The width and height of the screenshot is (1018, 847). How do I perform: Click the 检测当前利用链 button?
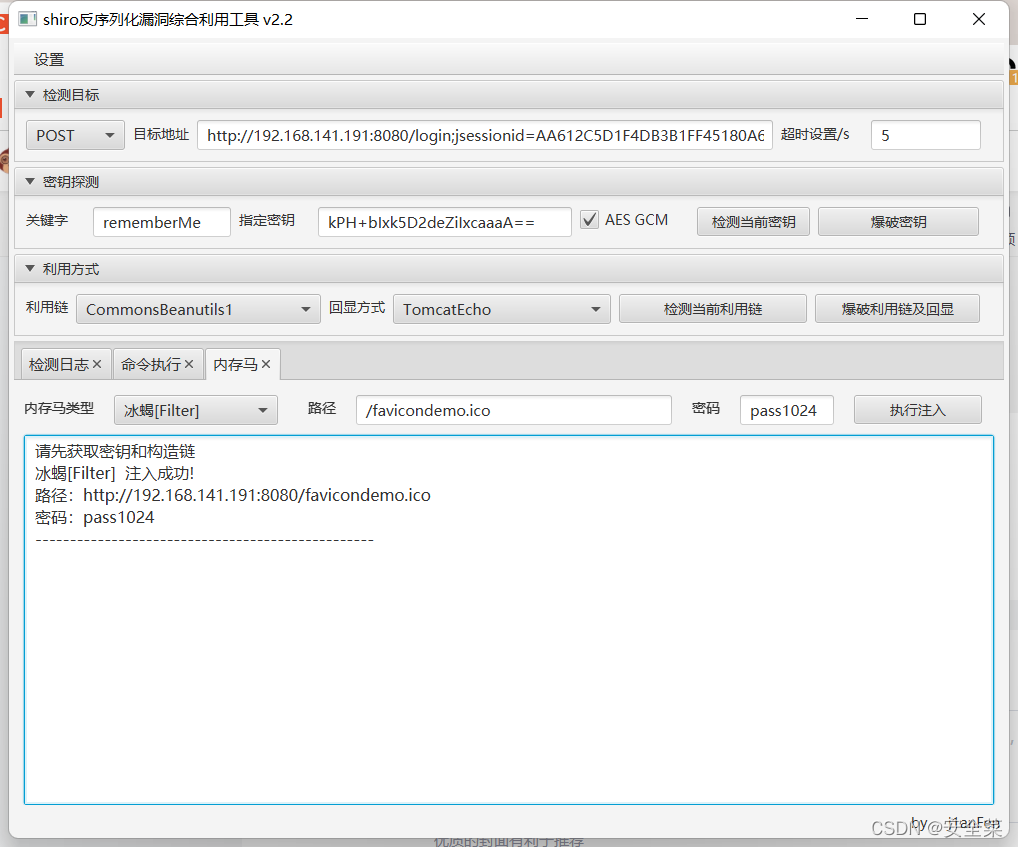point(713,309)
